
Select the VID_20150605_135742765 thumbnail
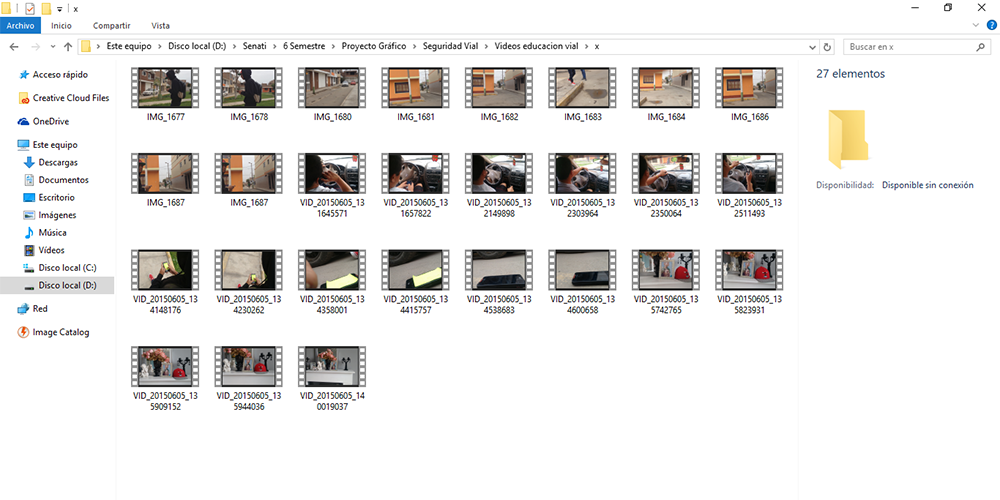coord(666,270)
